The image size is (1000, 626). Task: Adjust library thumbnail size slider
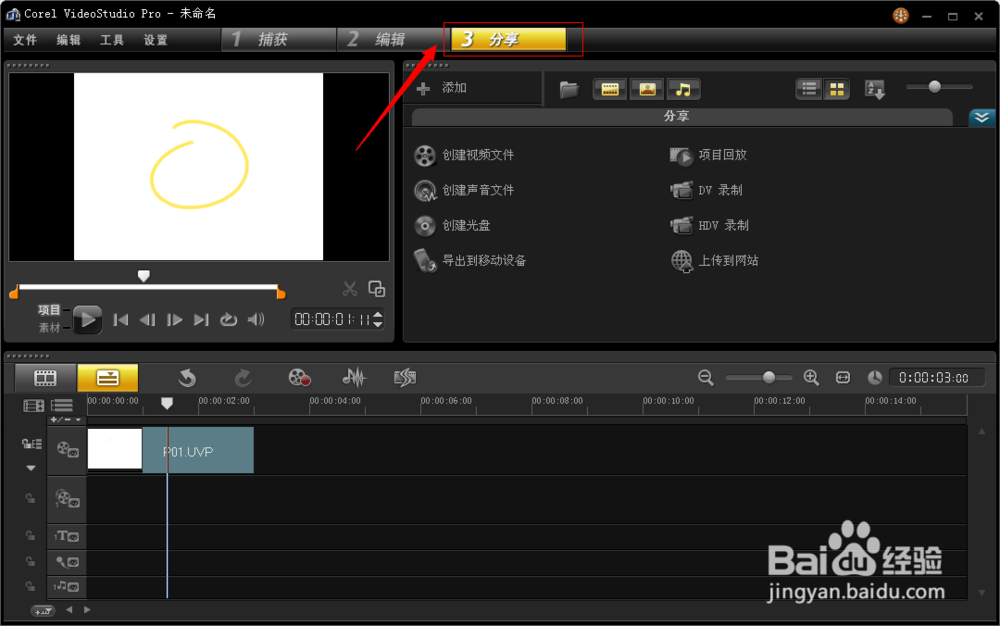coord(934,87)
